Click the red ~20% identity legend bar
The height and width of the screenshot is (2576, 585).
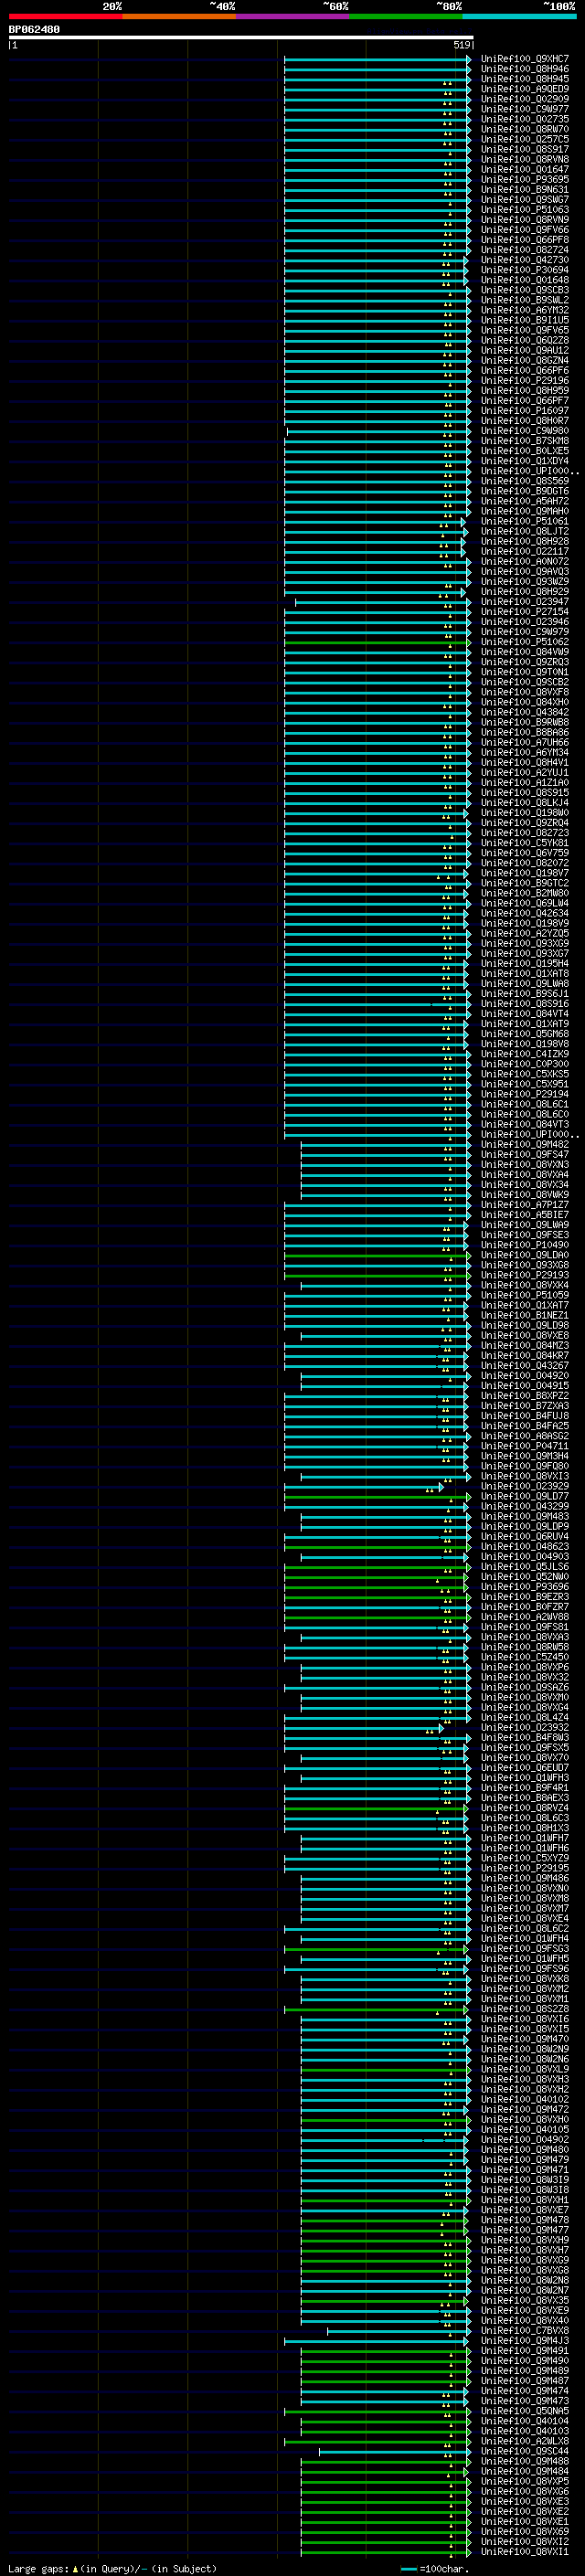point(65,16)
